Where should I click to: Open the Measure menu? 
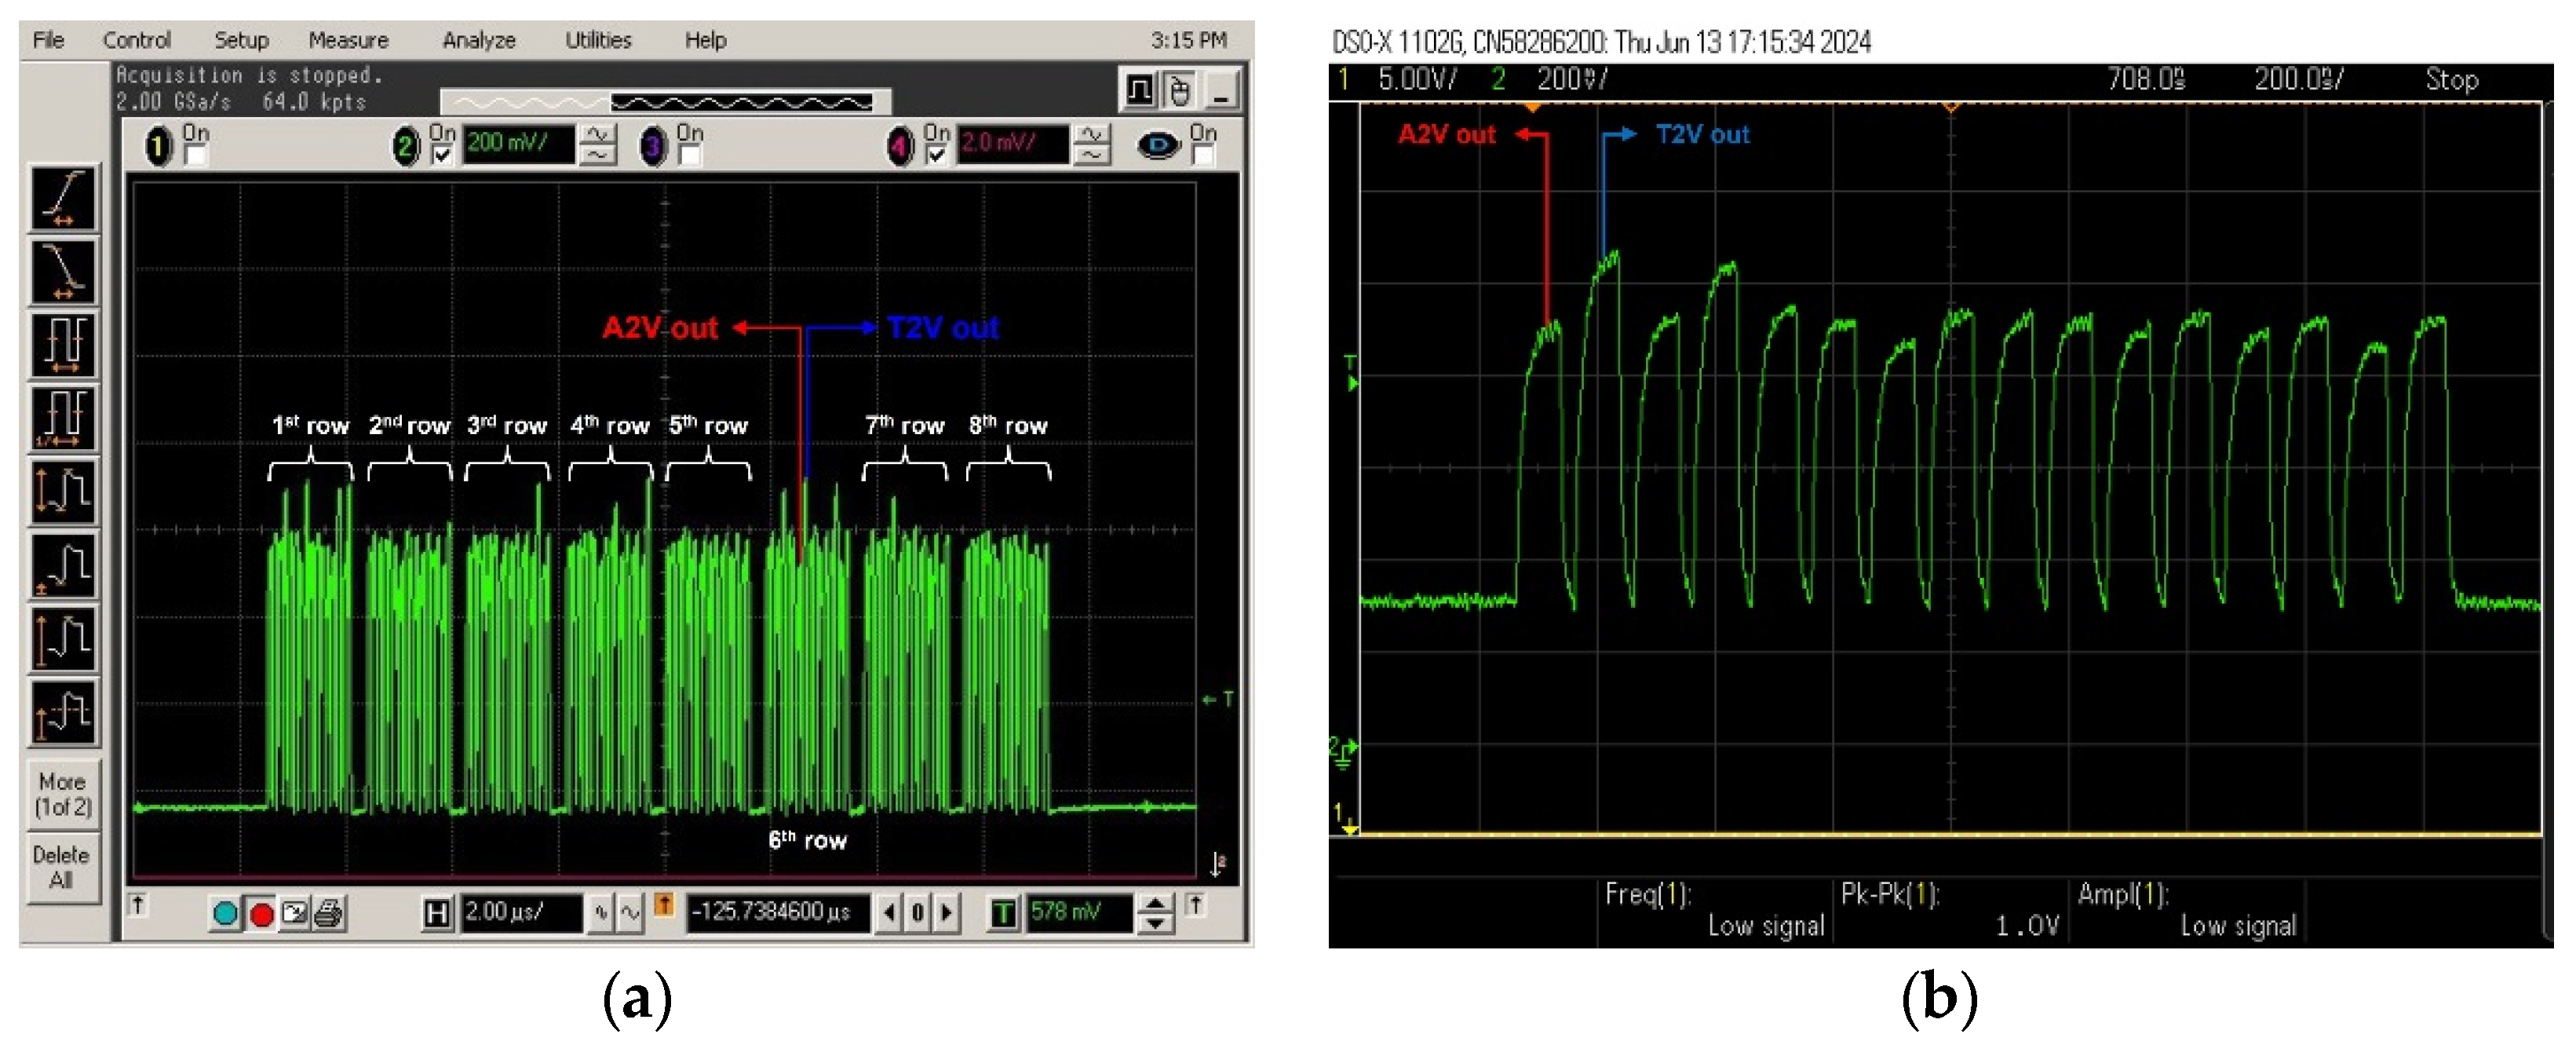tap(348, 40)
